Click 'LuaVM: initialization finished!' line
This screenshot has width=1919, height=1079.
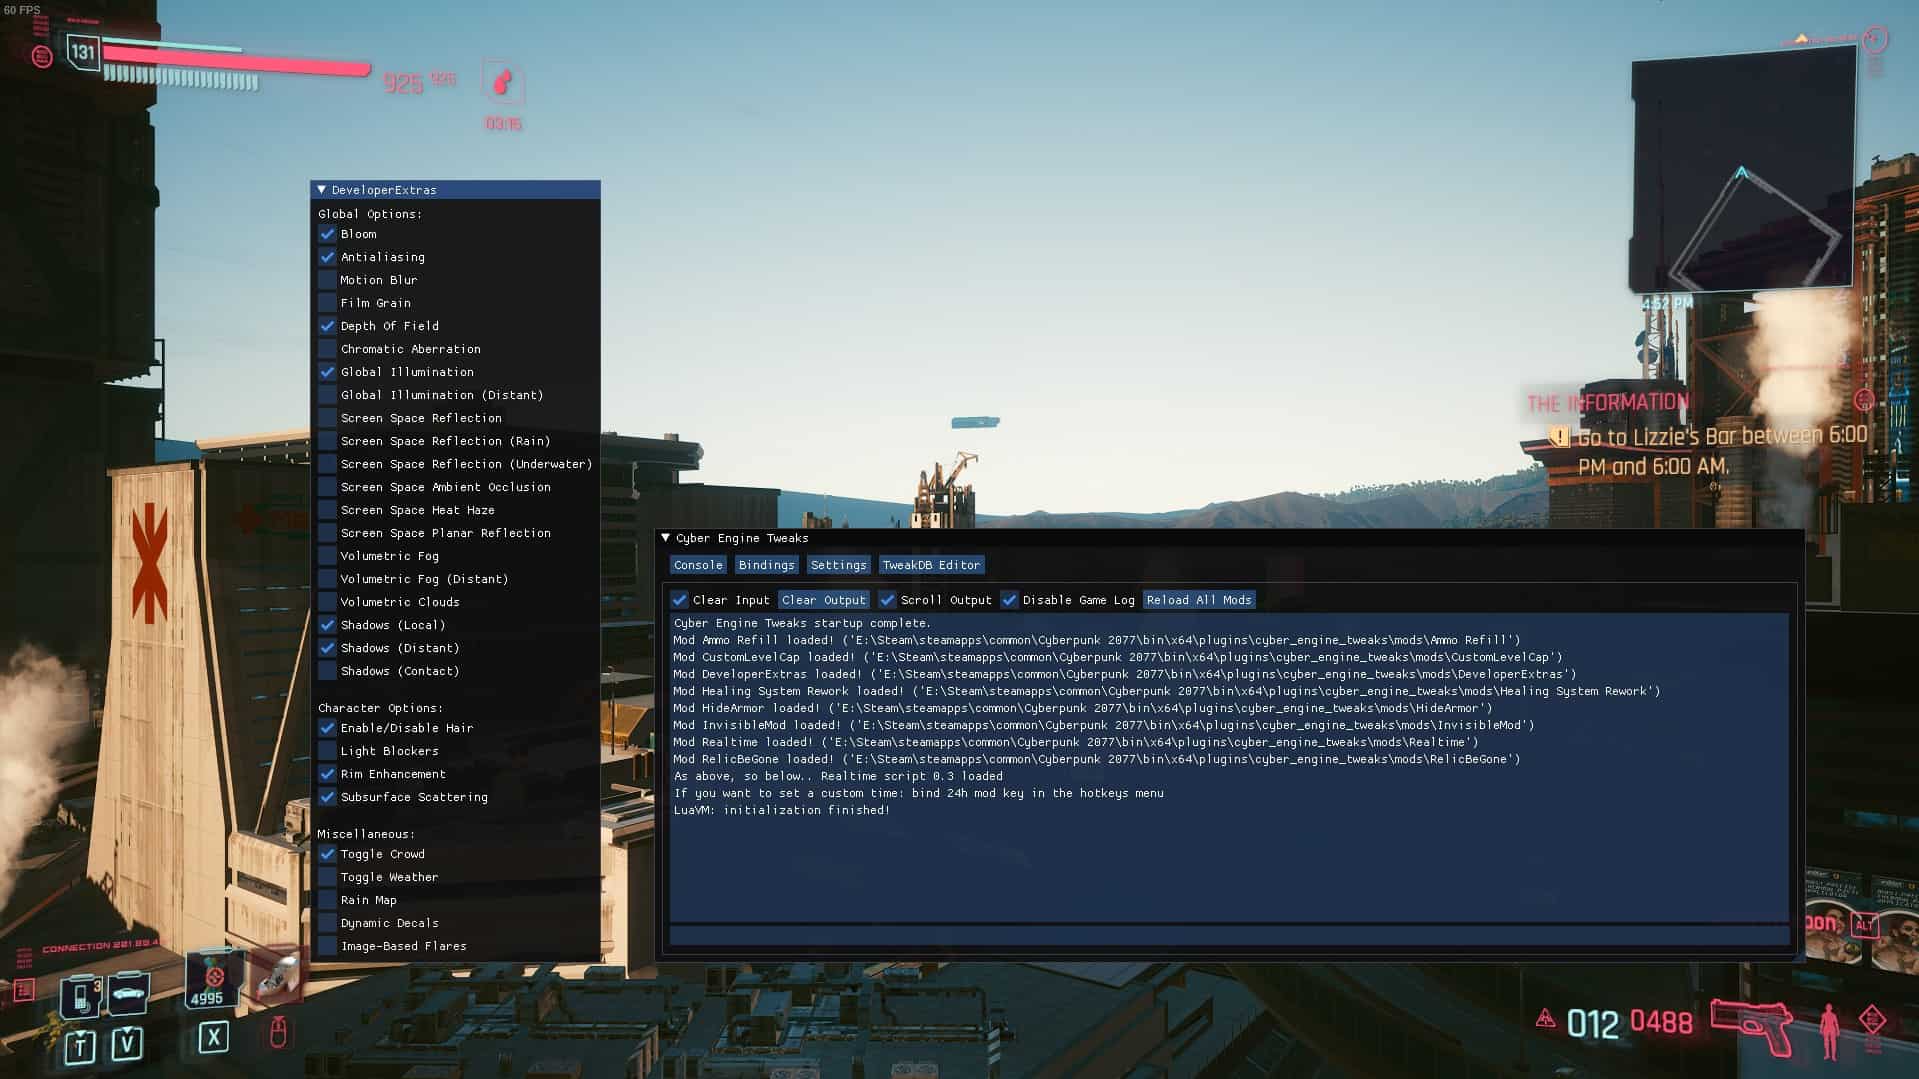coord(781,810)
